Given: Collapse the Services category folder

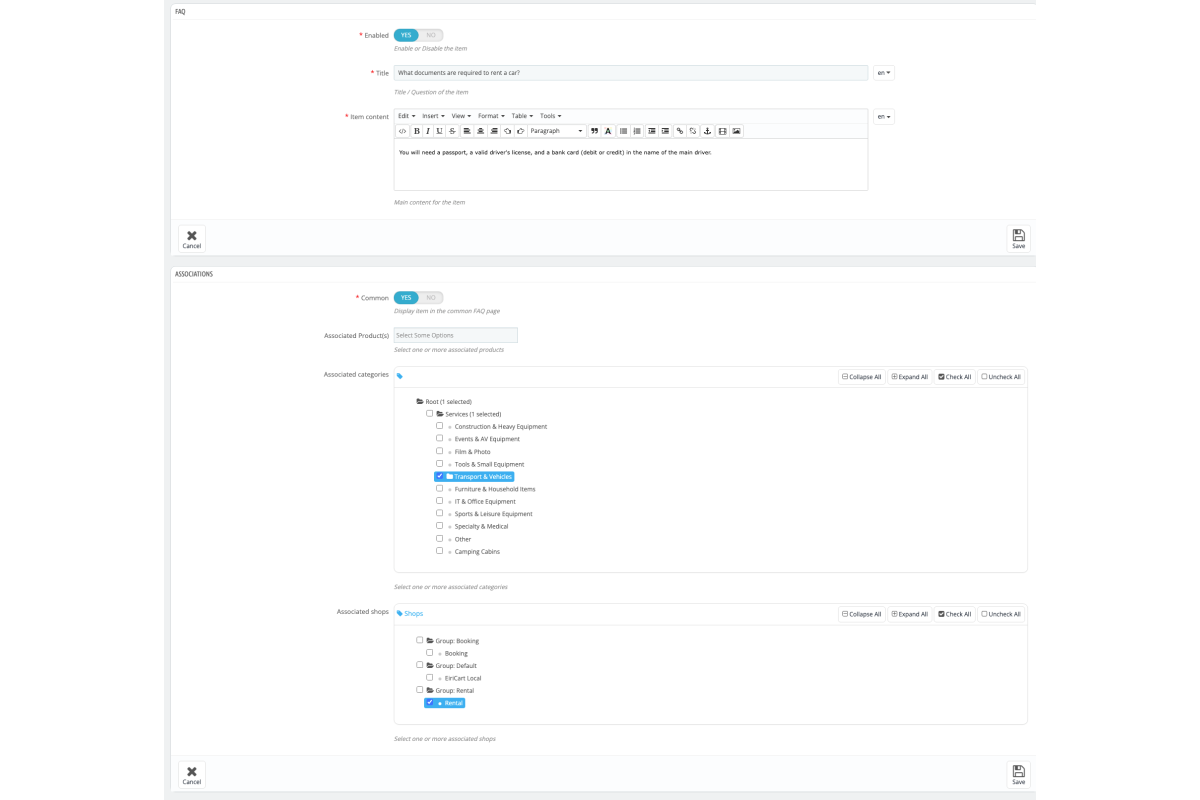Looking at the screenshot, I should (x=440, y=414).
